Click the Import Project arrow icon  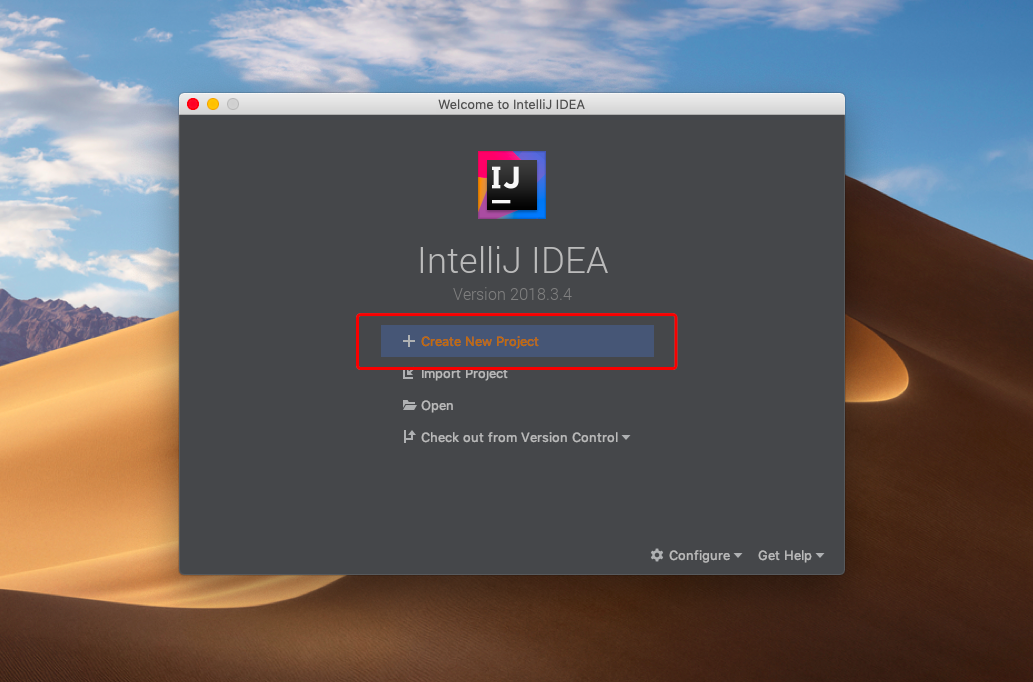[x=408, y=373]
